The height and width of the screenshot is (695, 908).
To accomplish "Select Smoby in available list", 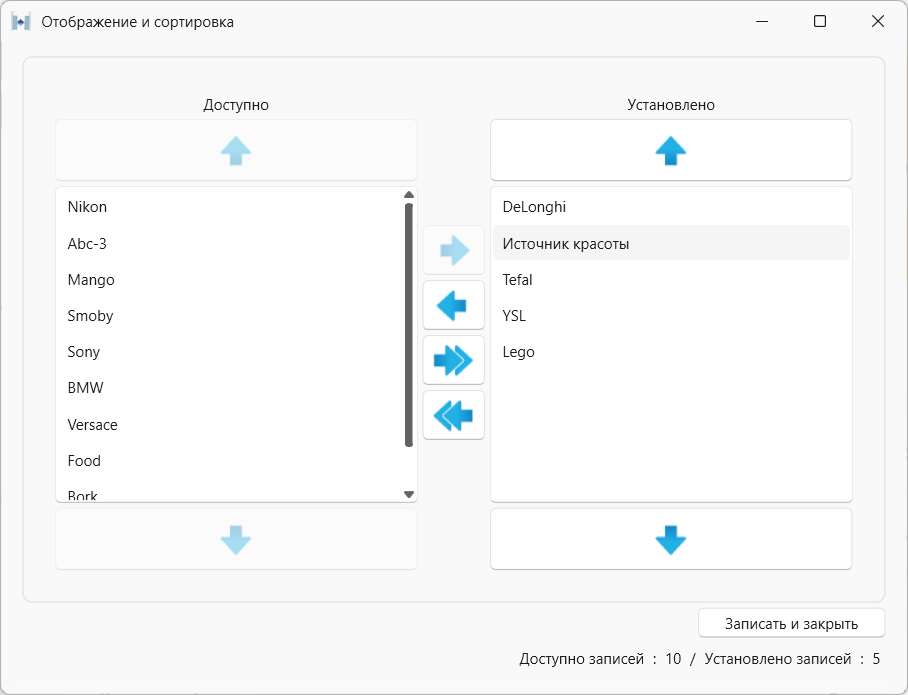I will (x=230, y=316).
